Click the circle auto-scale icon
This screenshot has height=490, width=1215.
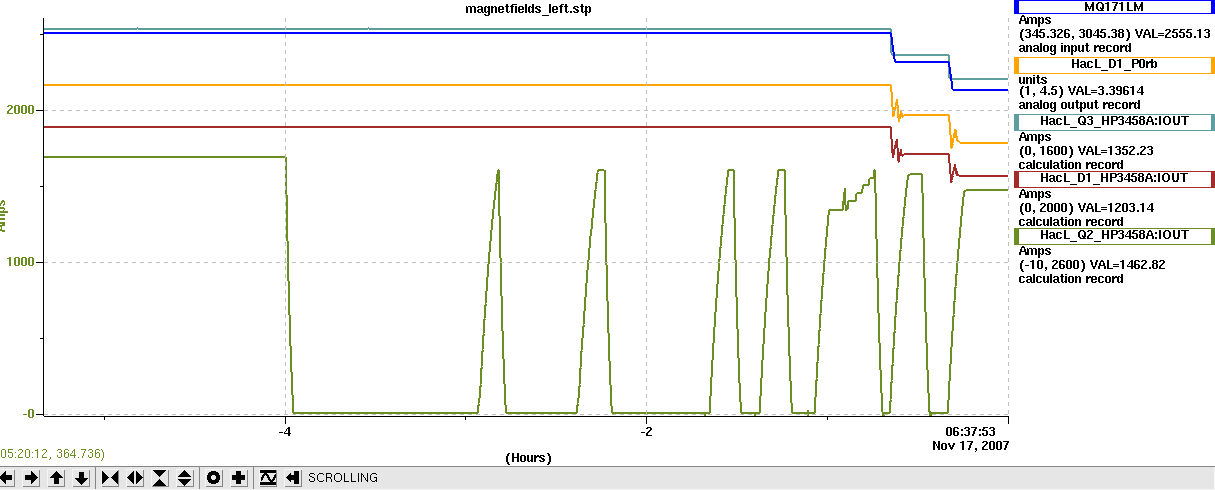213,478
